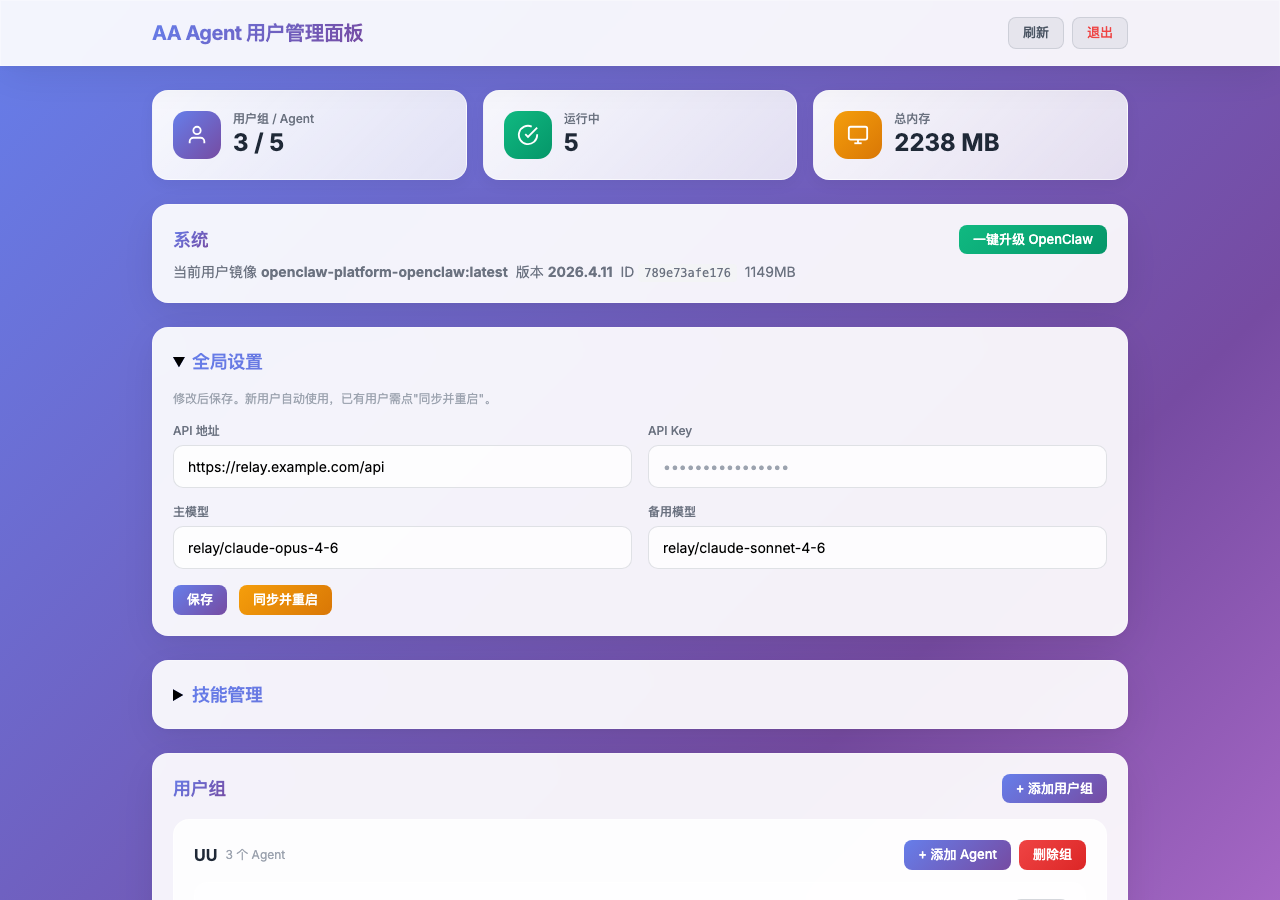Click 添加 Agent in the UU group

(x=957, y=854)
